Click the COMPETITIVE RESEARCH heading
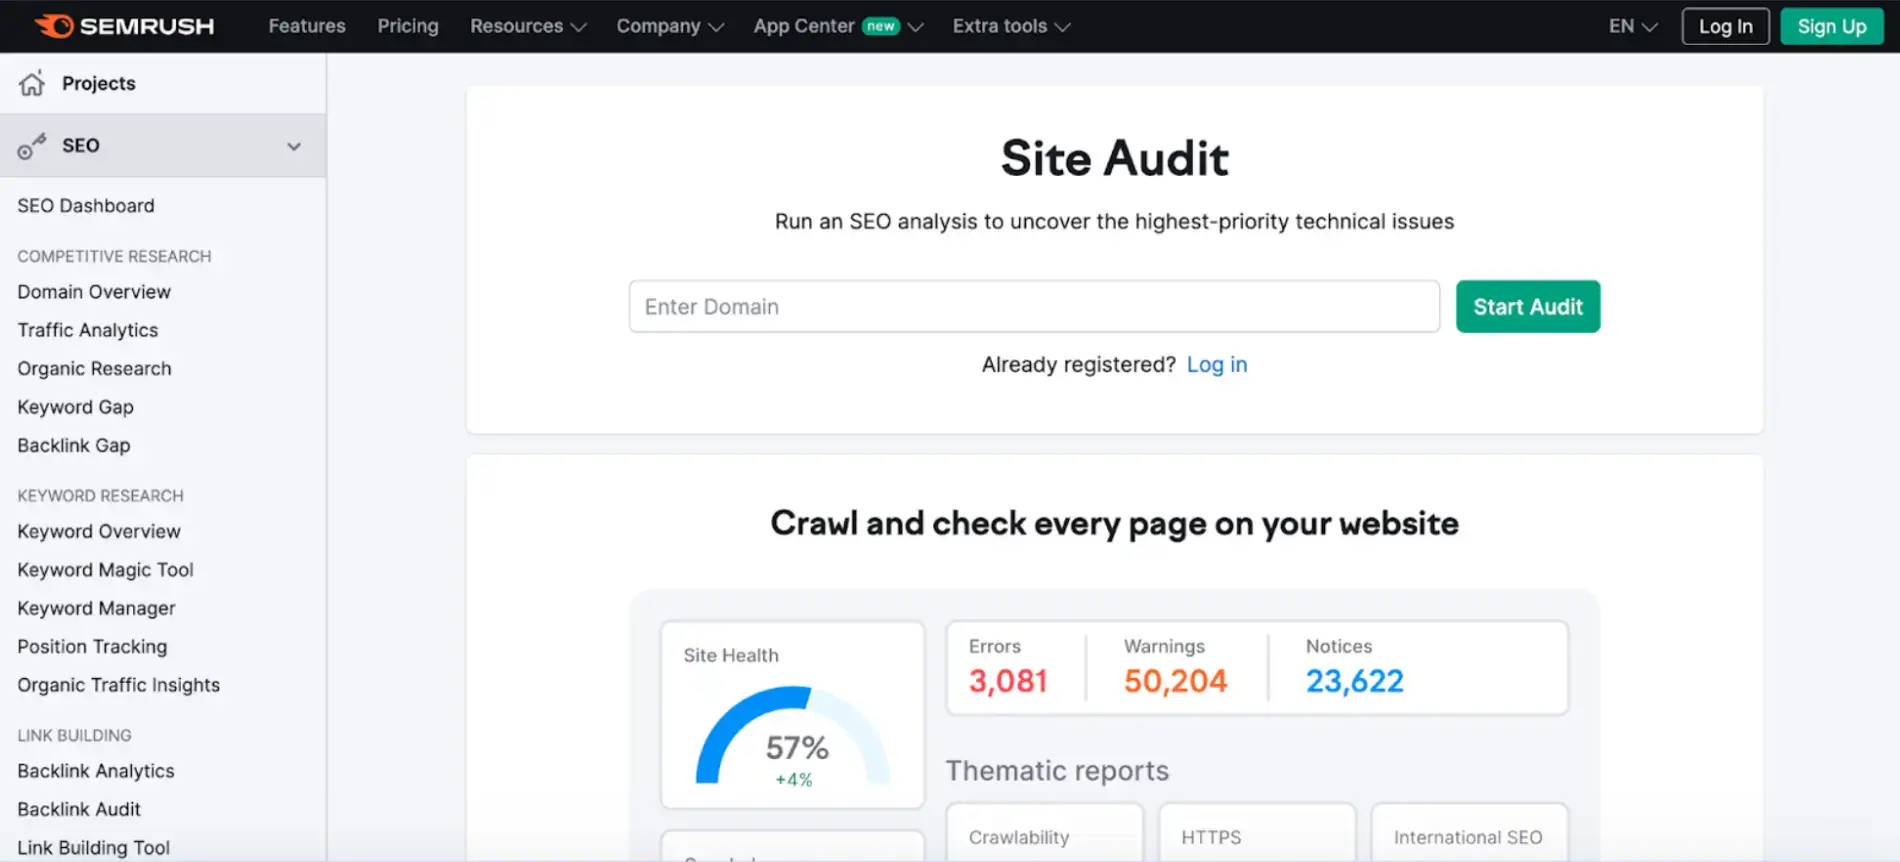This screenshot has height=862, width=1900. click(x=114, y=256)
